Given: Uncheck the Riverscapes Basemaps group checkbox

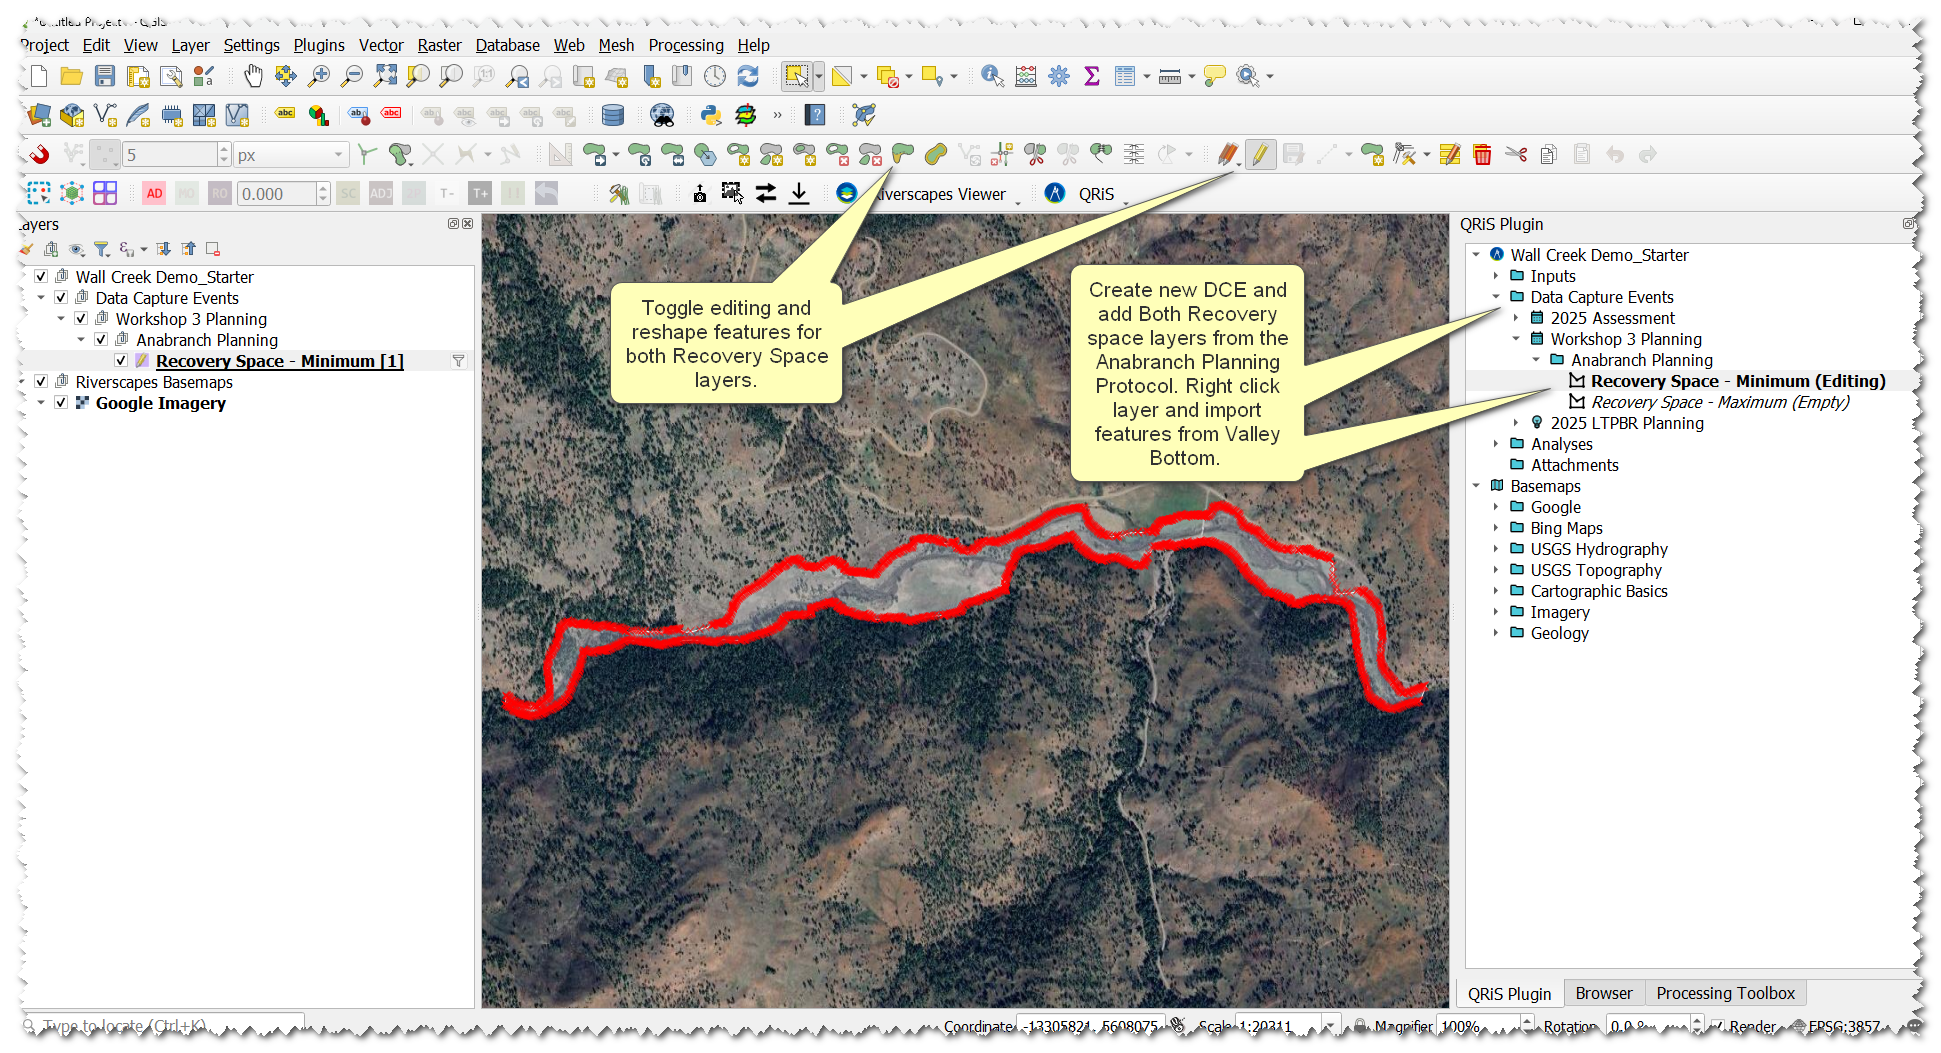Looking at the screenshot, I should (x=41, y=382).
